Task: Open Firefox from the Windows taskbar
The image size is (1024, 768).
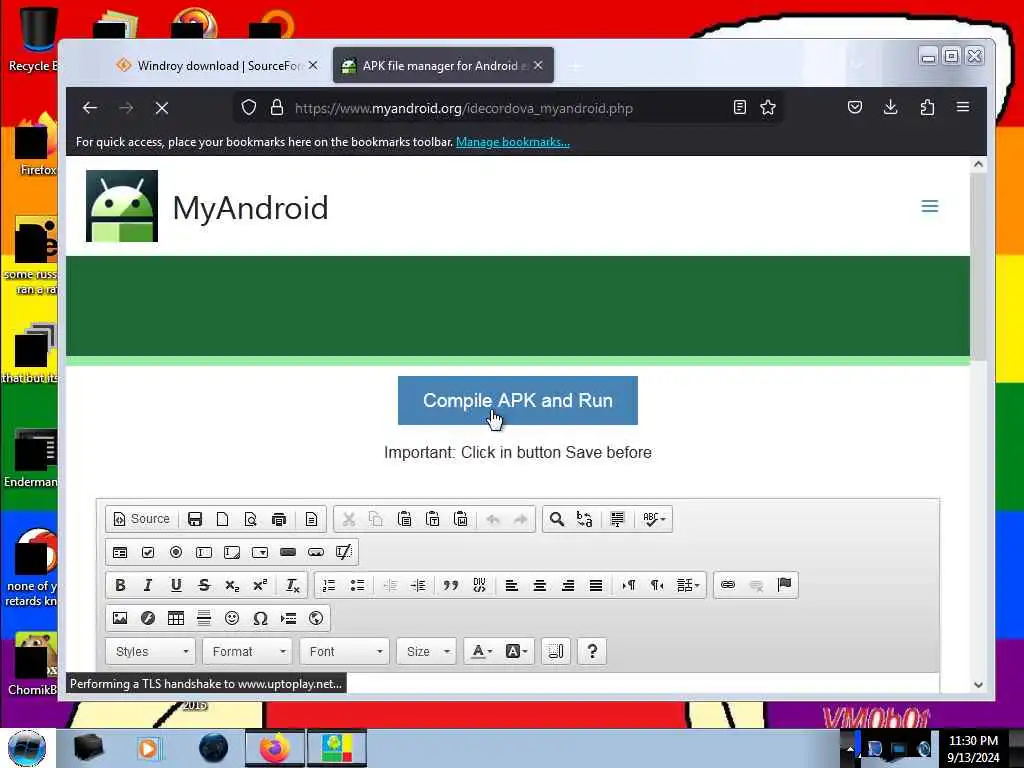Action: 274,748
